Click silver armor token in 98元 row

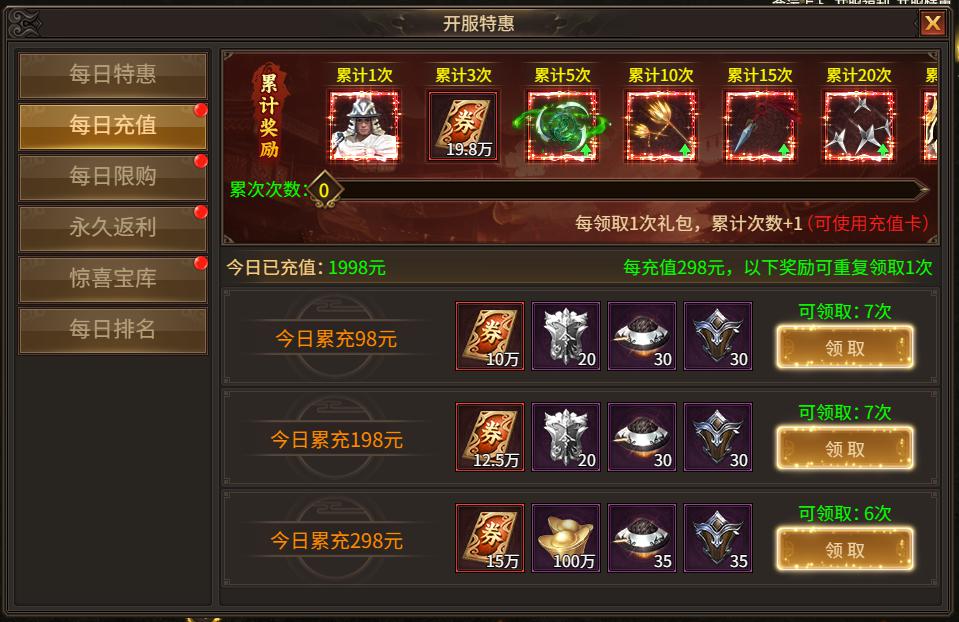566,336
